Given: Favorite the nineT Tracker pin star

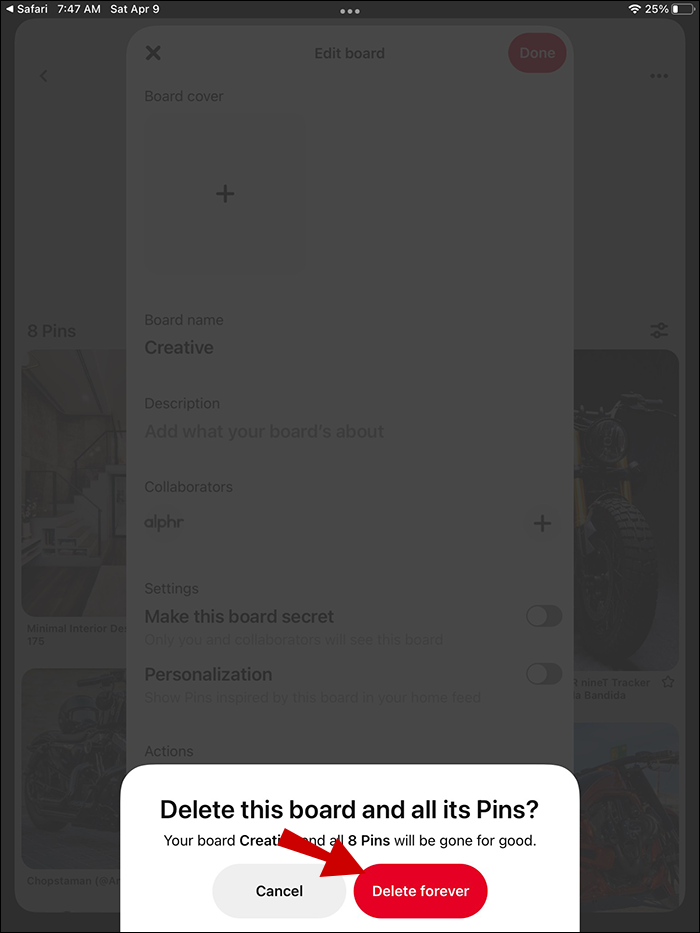Looking at the screenshot, I should (x=668, y=682).
